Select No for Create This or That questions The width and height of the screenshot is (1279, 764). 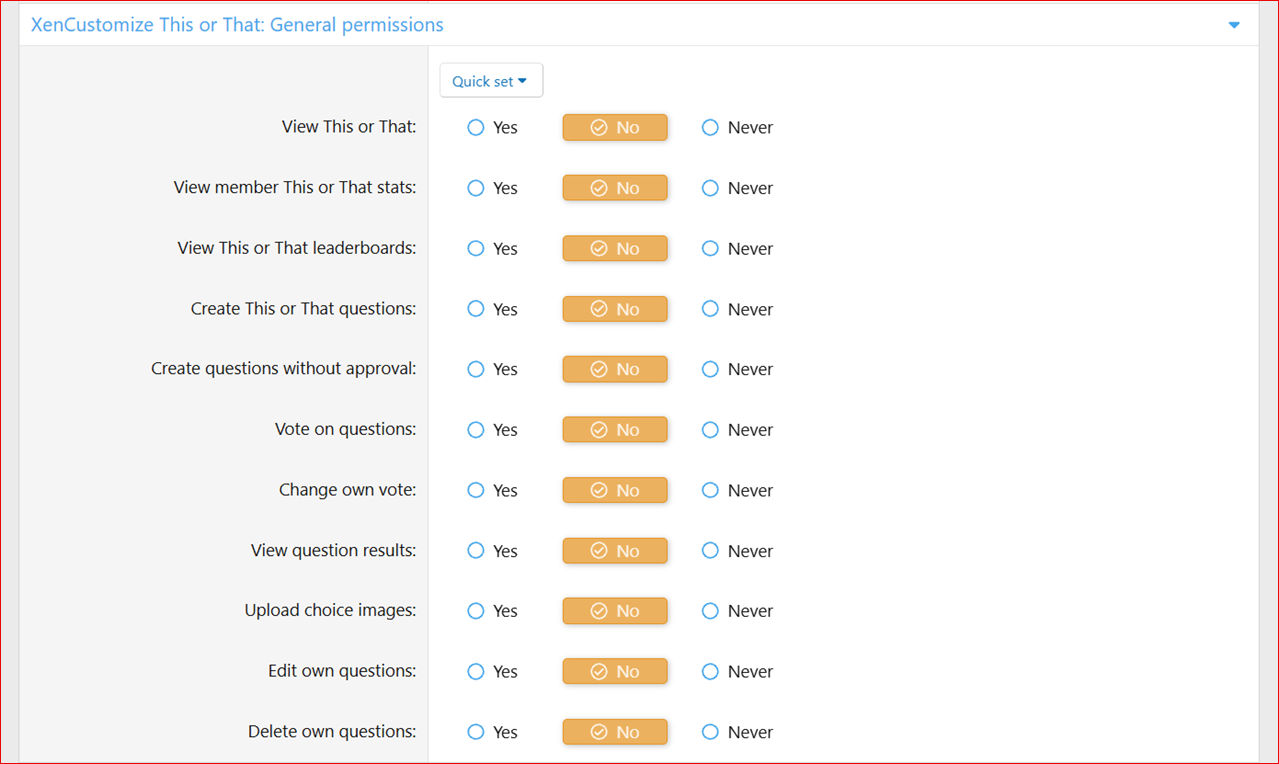[x=615, y=309]
